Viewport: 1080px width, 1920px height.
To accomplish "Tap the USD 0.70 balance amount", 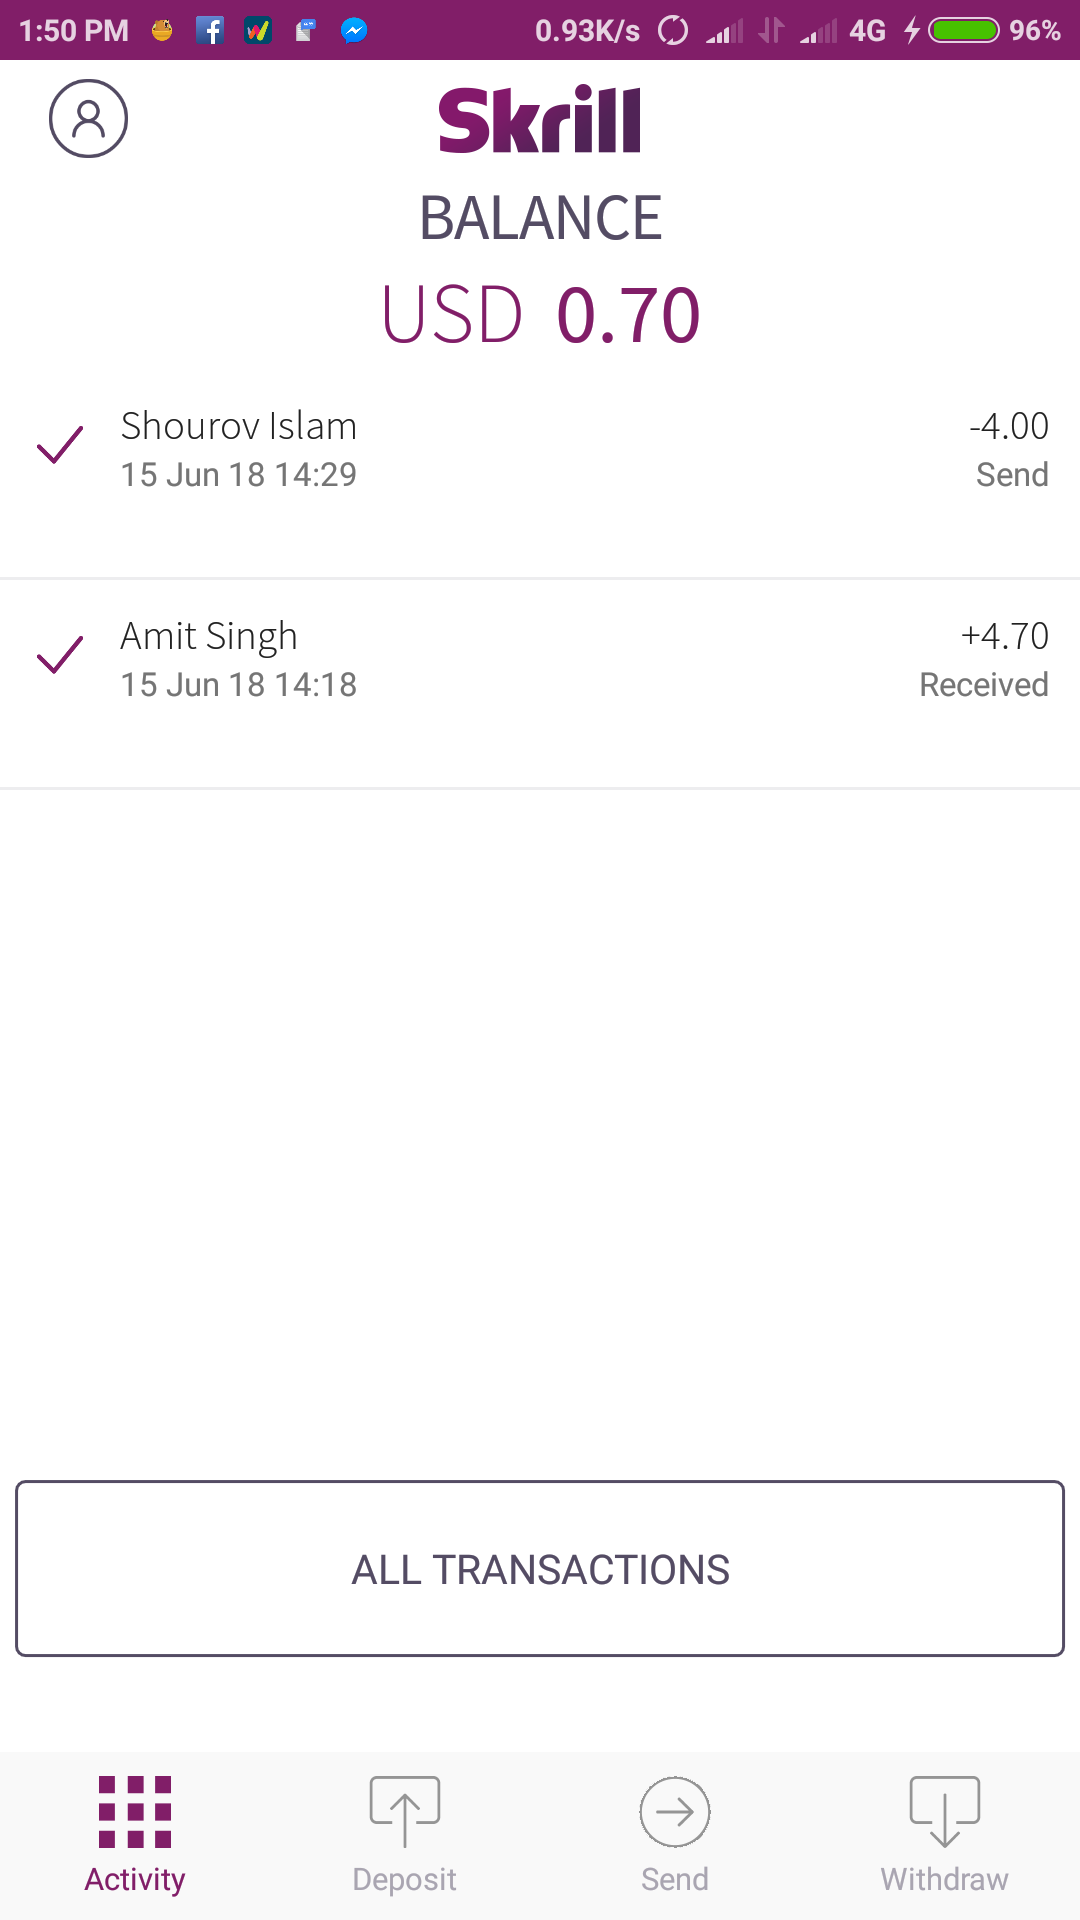I will click(541, 315).
